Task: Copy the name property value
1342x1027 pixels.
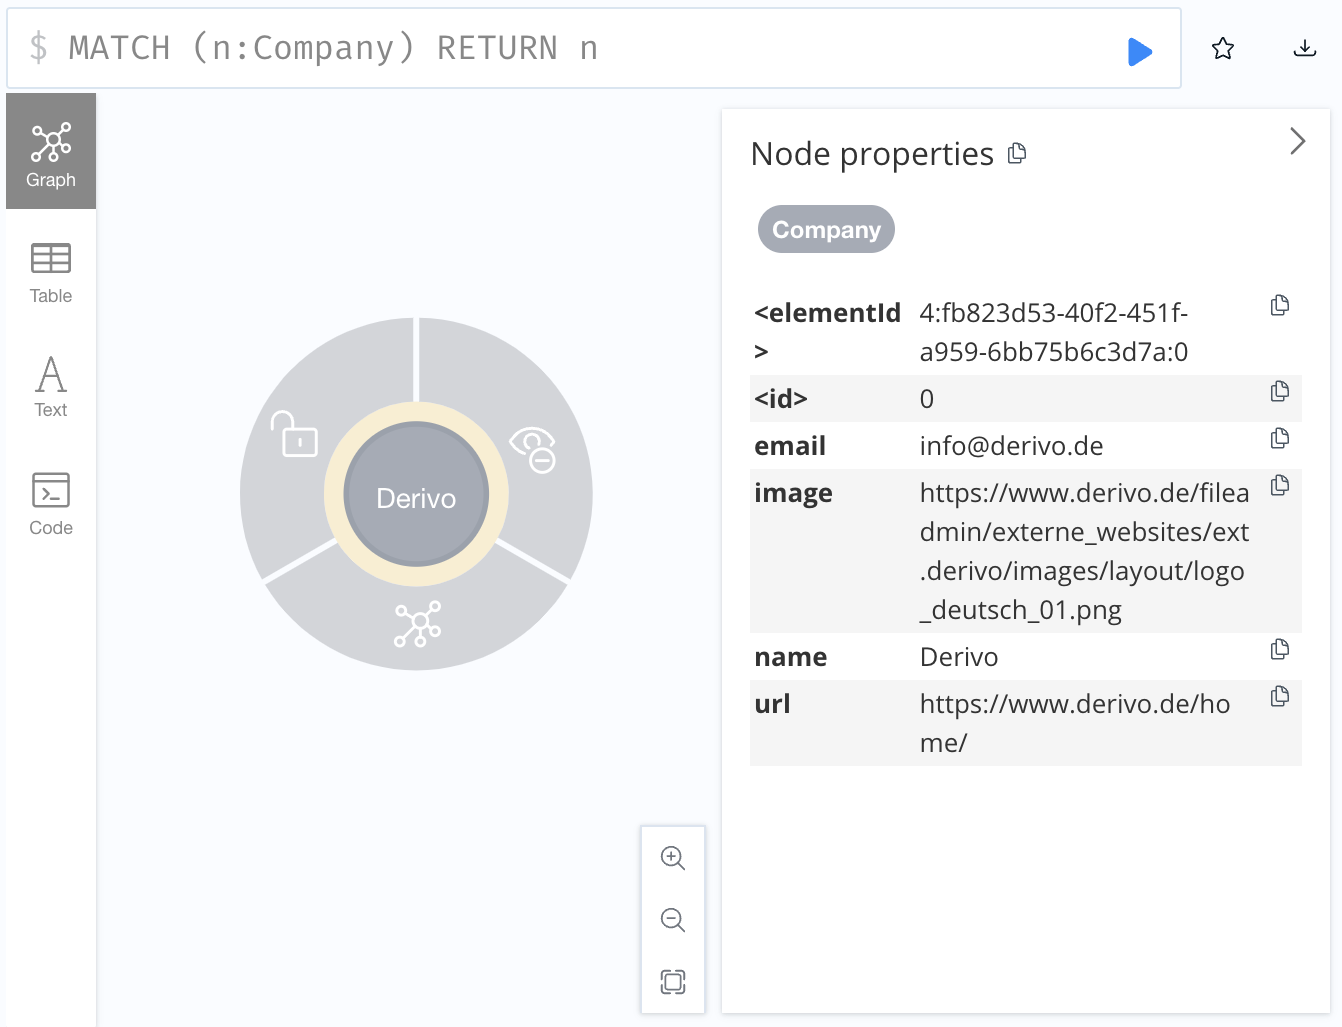Action: coord(1279,650)
